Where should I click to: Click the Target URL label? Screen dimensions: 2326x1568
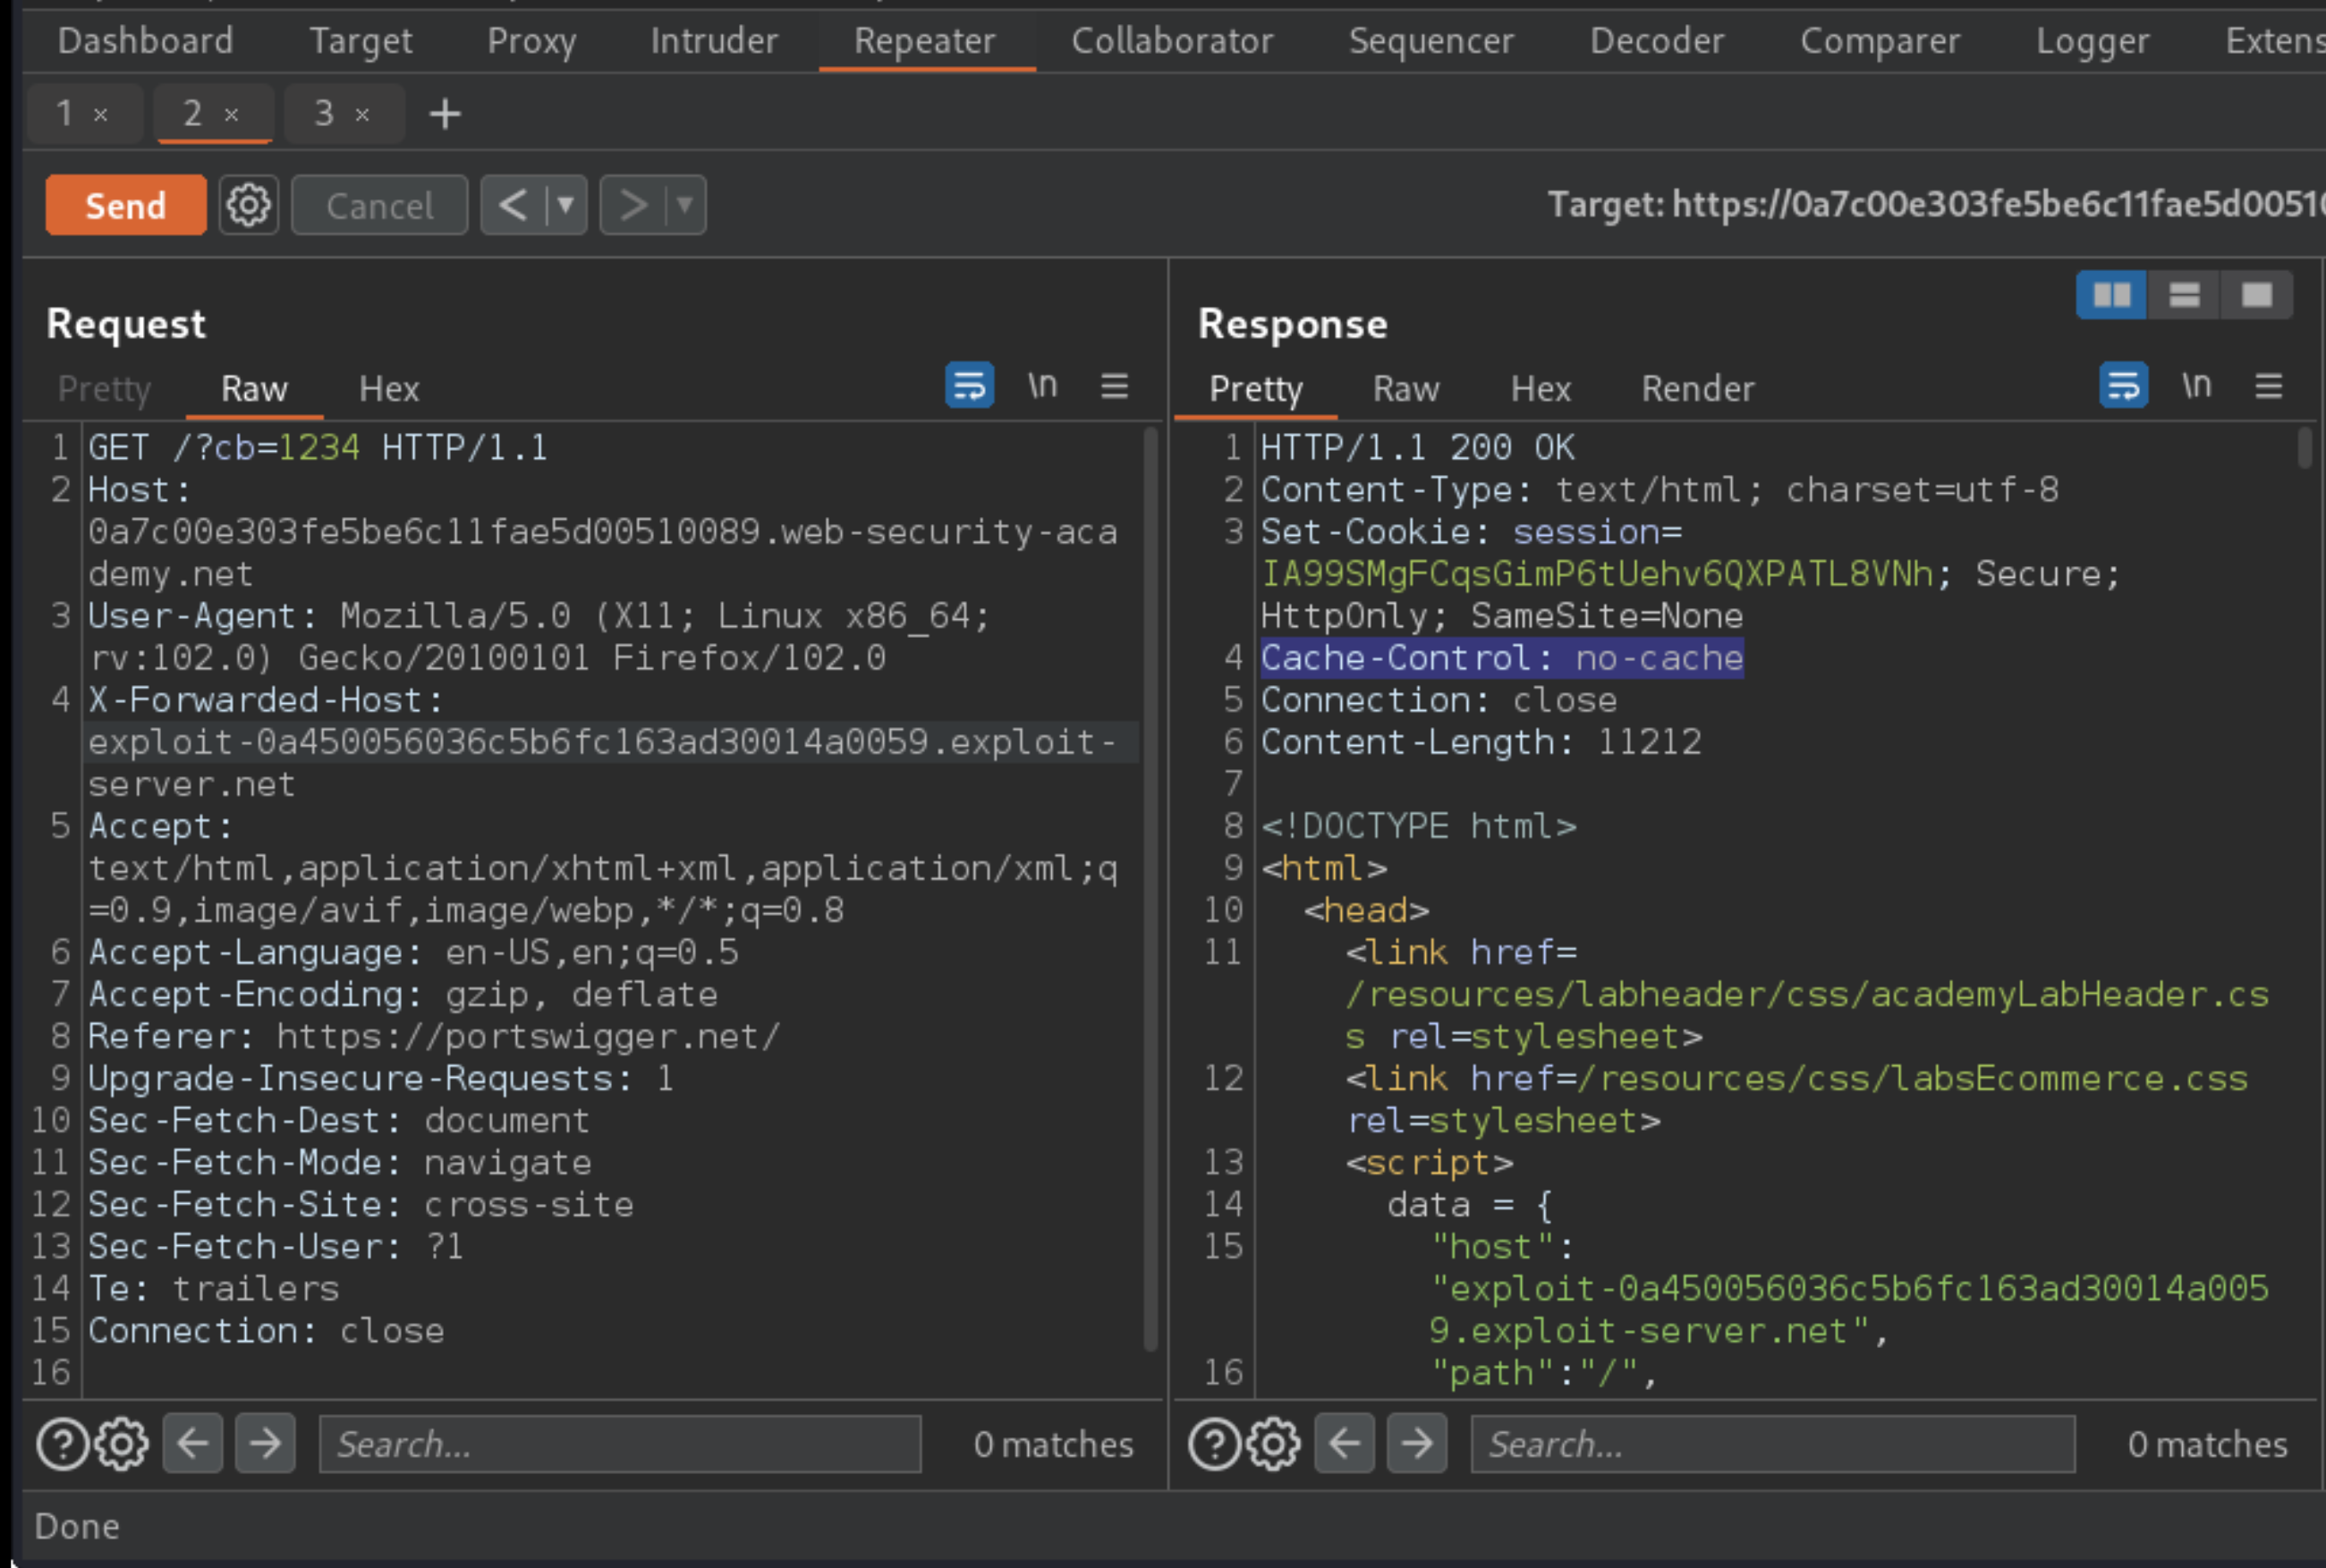click(x=1935, y=205)
